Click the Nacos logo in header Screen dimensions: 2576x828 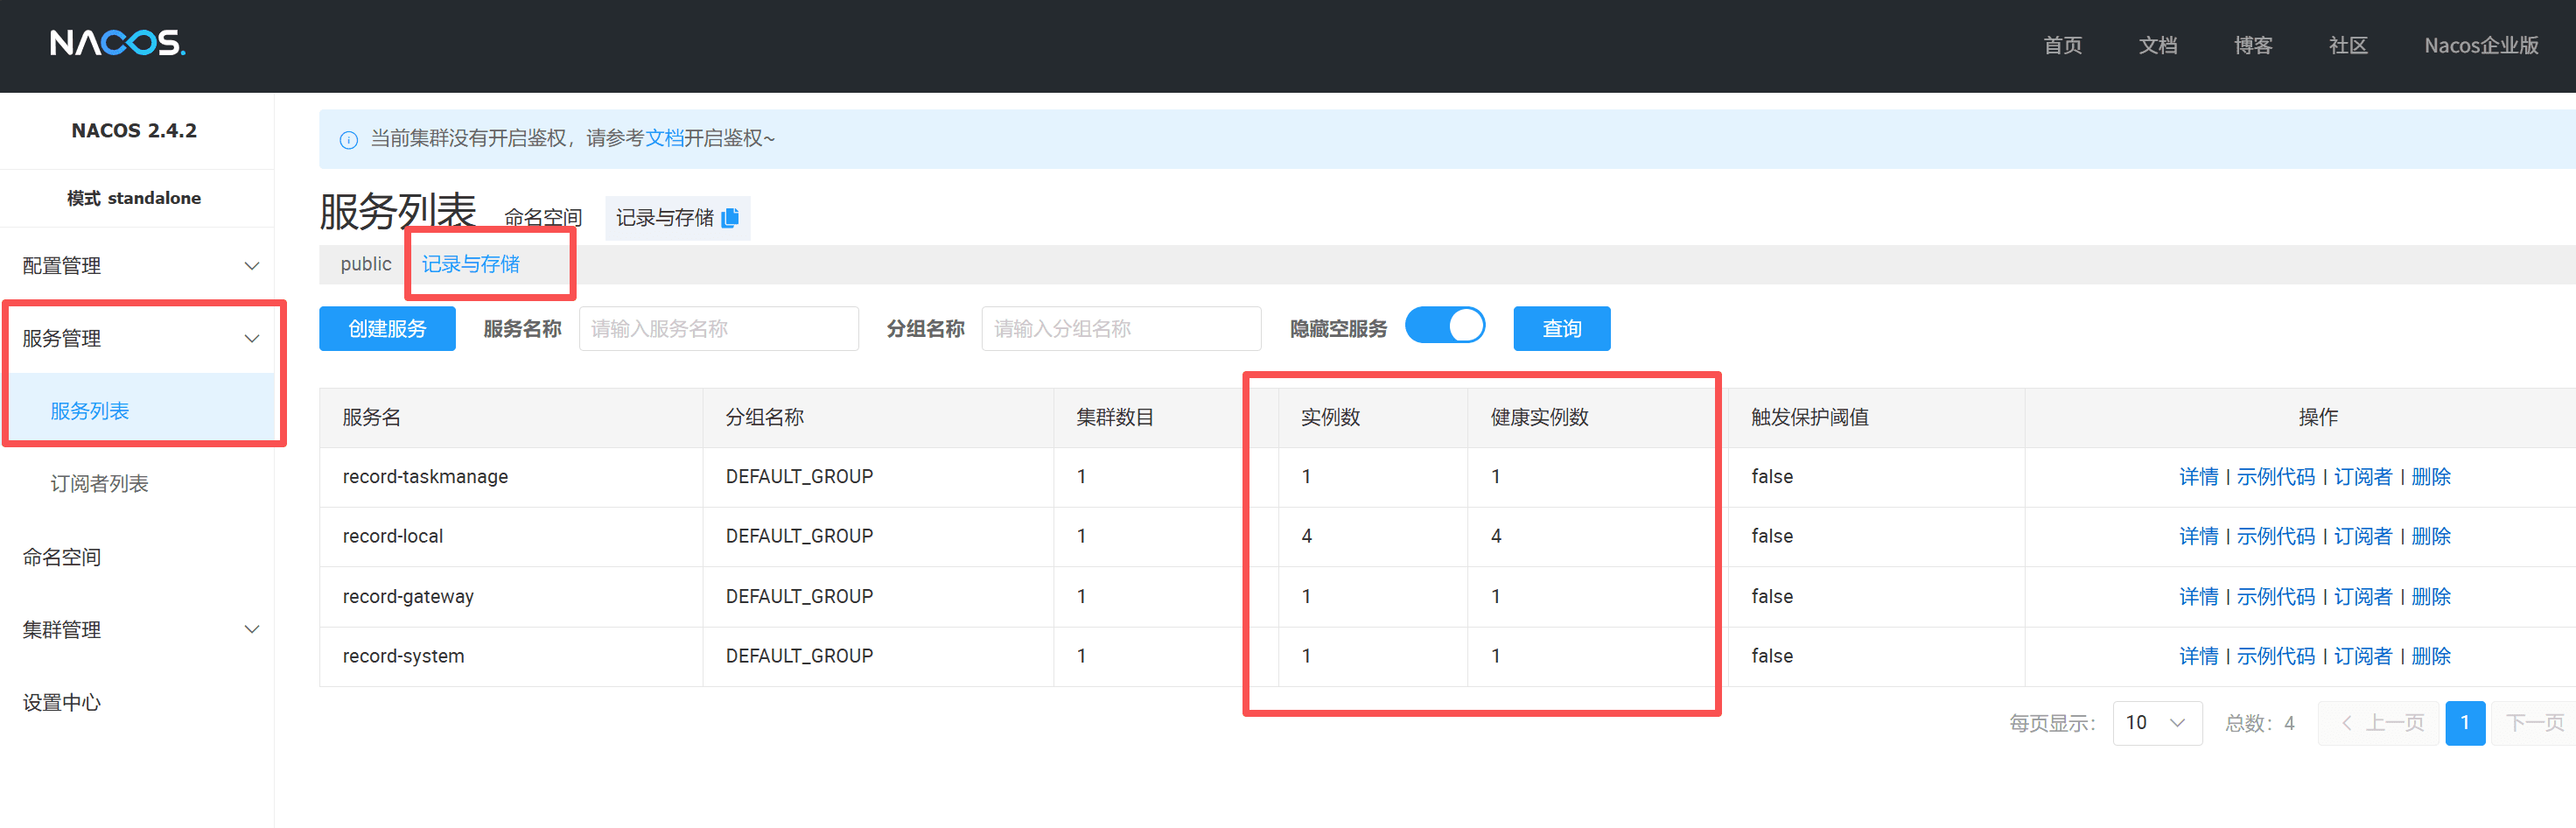pyautogui.click(x=117, y=43)
